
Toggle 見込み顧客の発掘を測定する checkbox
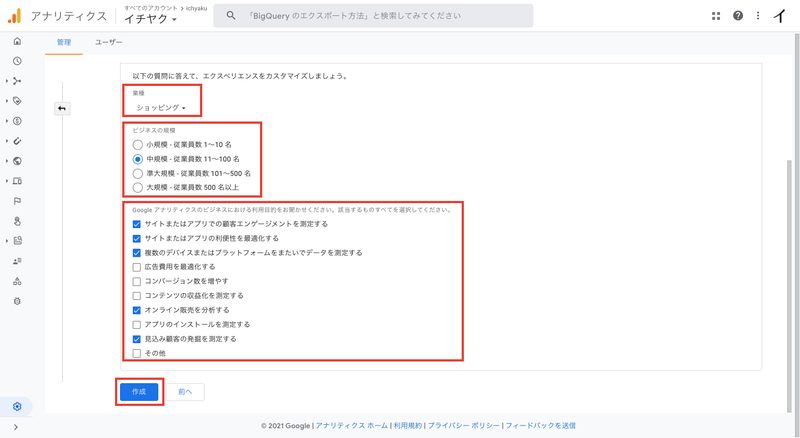[137, 339]
